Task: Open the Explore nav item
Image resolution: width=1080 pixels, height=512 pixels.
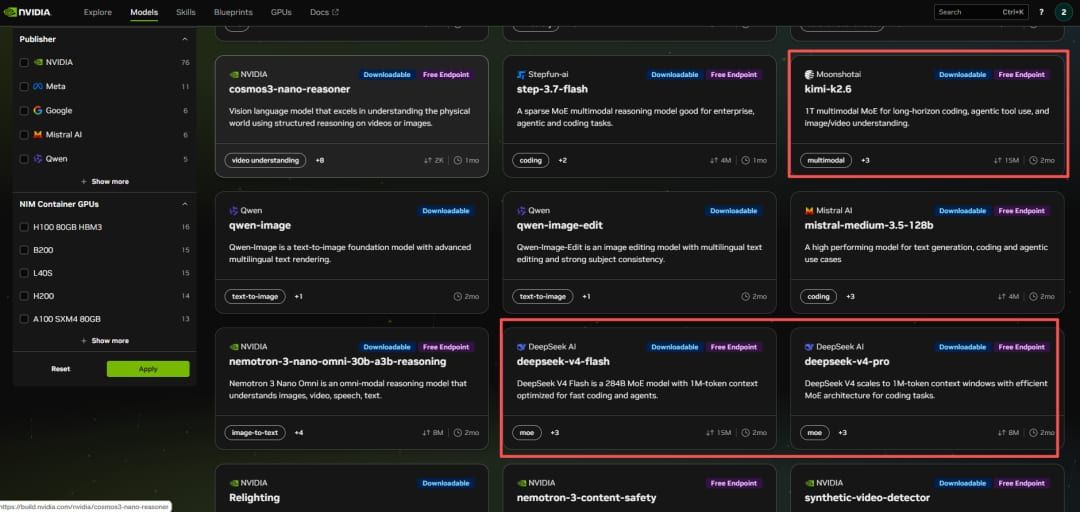Action: pyautogui.click(x=97, y=12)
